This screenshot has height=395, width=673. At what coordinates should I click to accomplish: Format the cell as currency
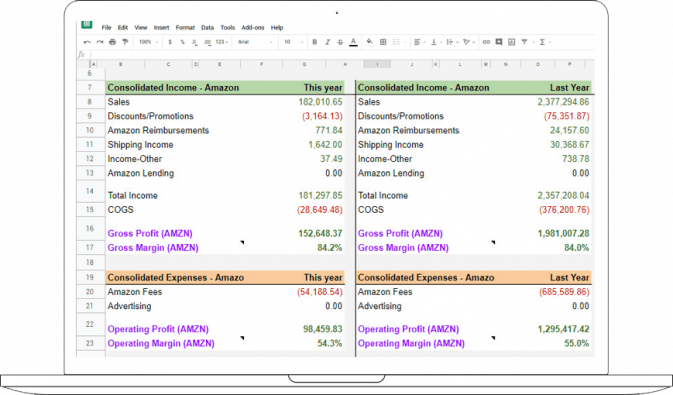(170, 42)
